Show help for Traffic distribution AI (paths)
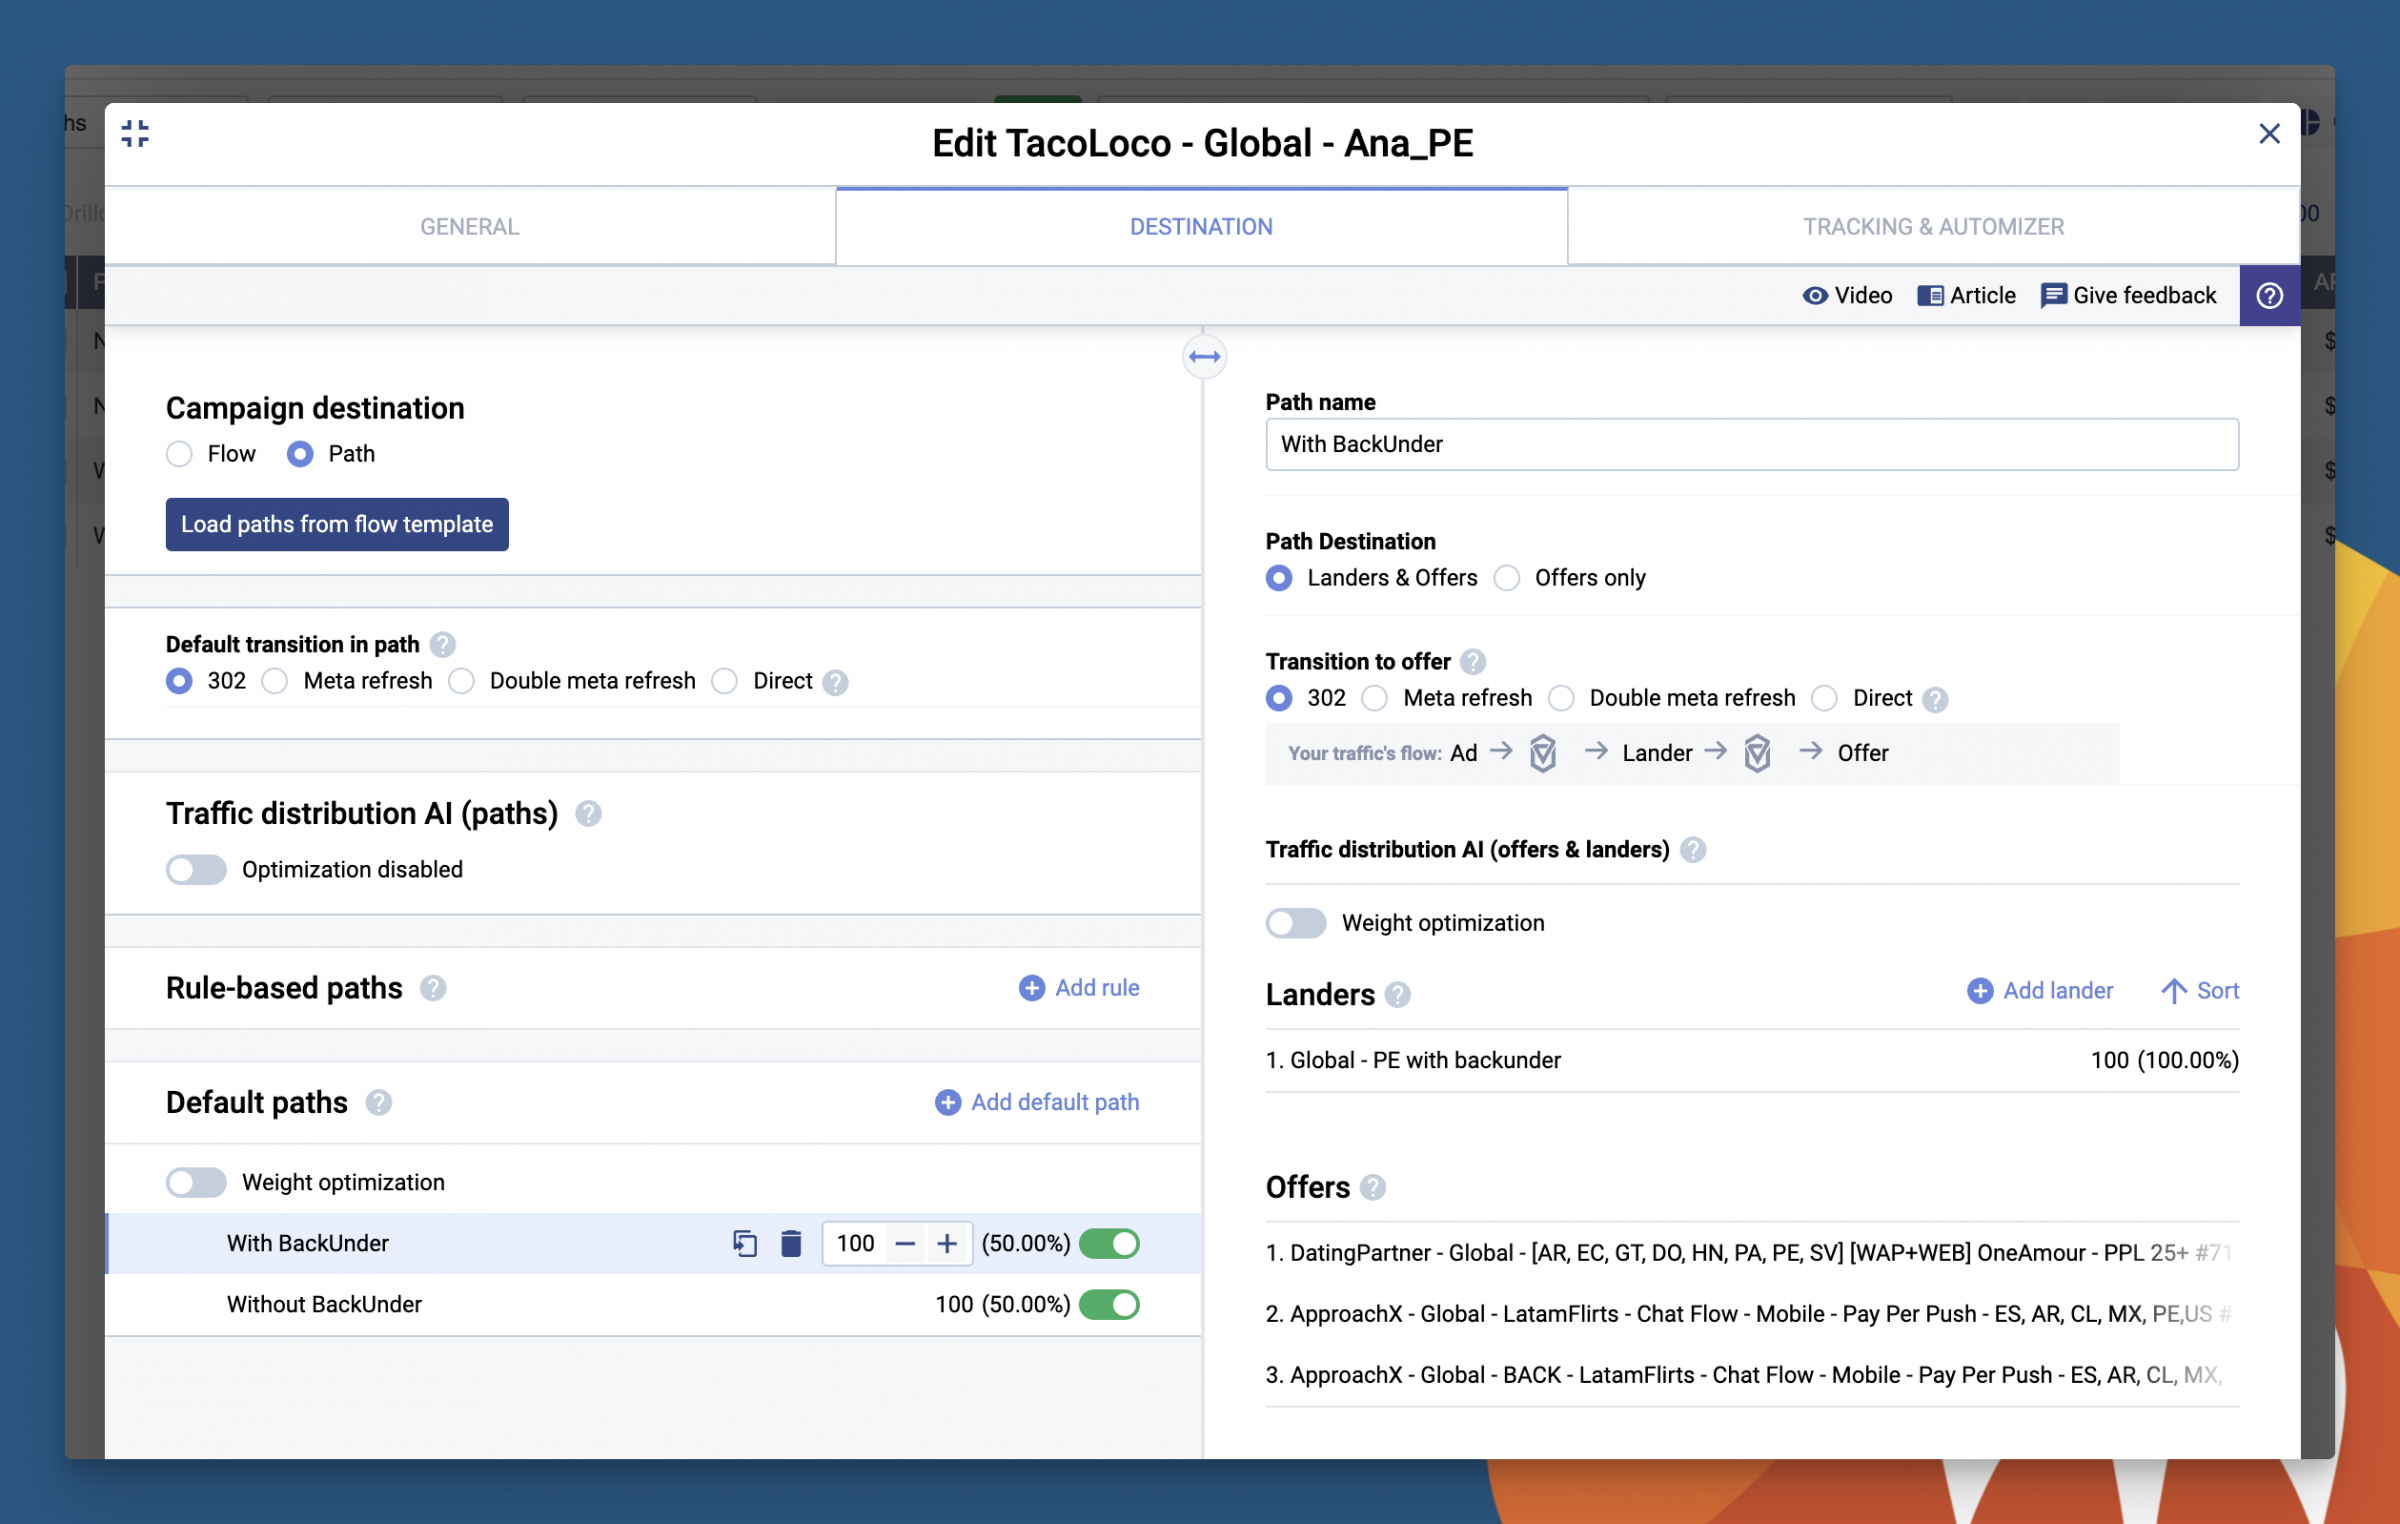 click(588, 814)
